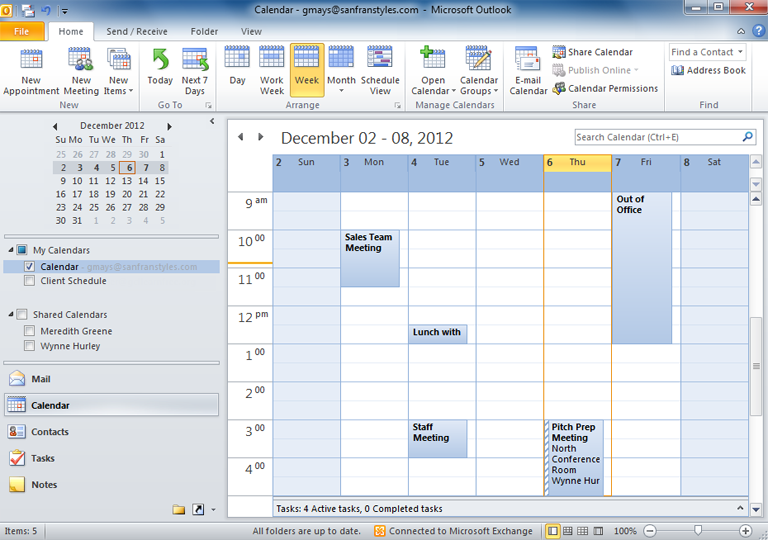Switch to the Send / Receive tab
Viewport: 768px width, 540px height.
click(x=138, y=31)
